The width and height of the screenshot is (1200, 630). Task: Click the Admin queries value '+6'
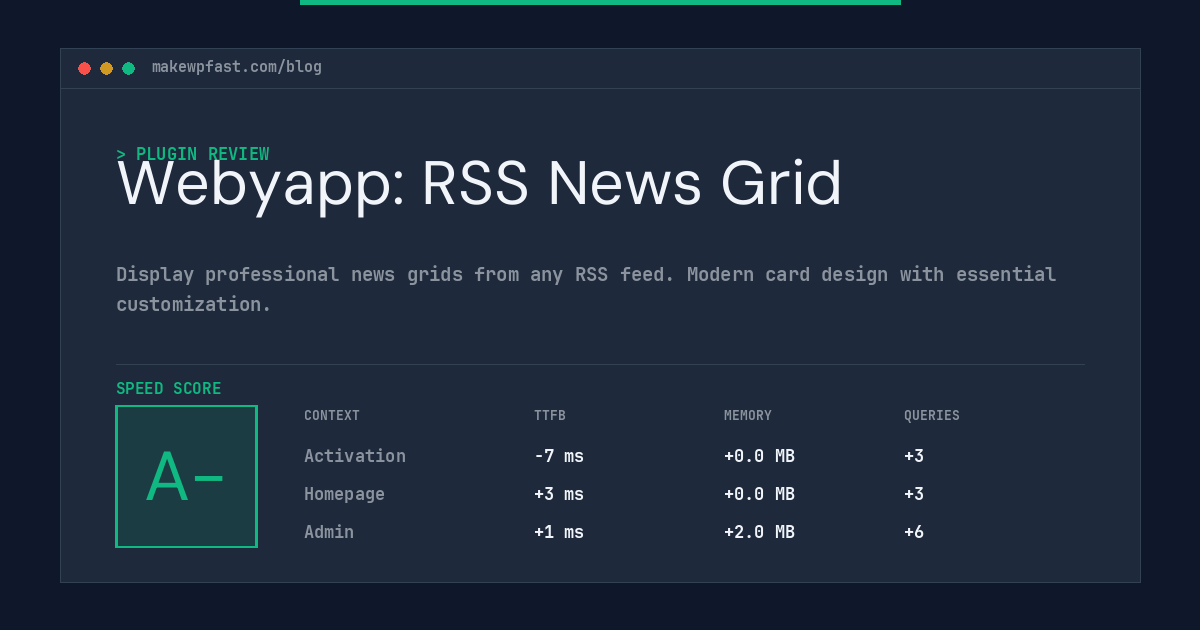[914, 532]
